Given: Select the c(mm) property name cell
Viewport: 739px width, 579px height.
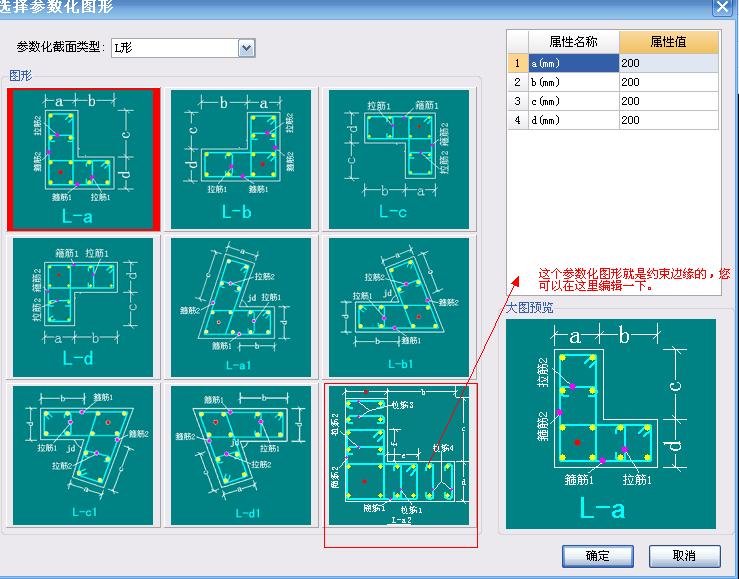Looking at the screenshot, I should tap(574, 101).
